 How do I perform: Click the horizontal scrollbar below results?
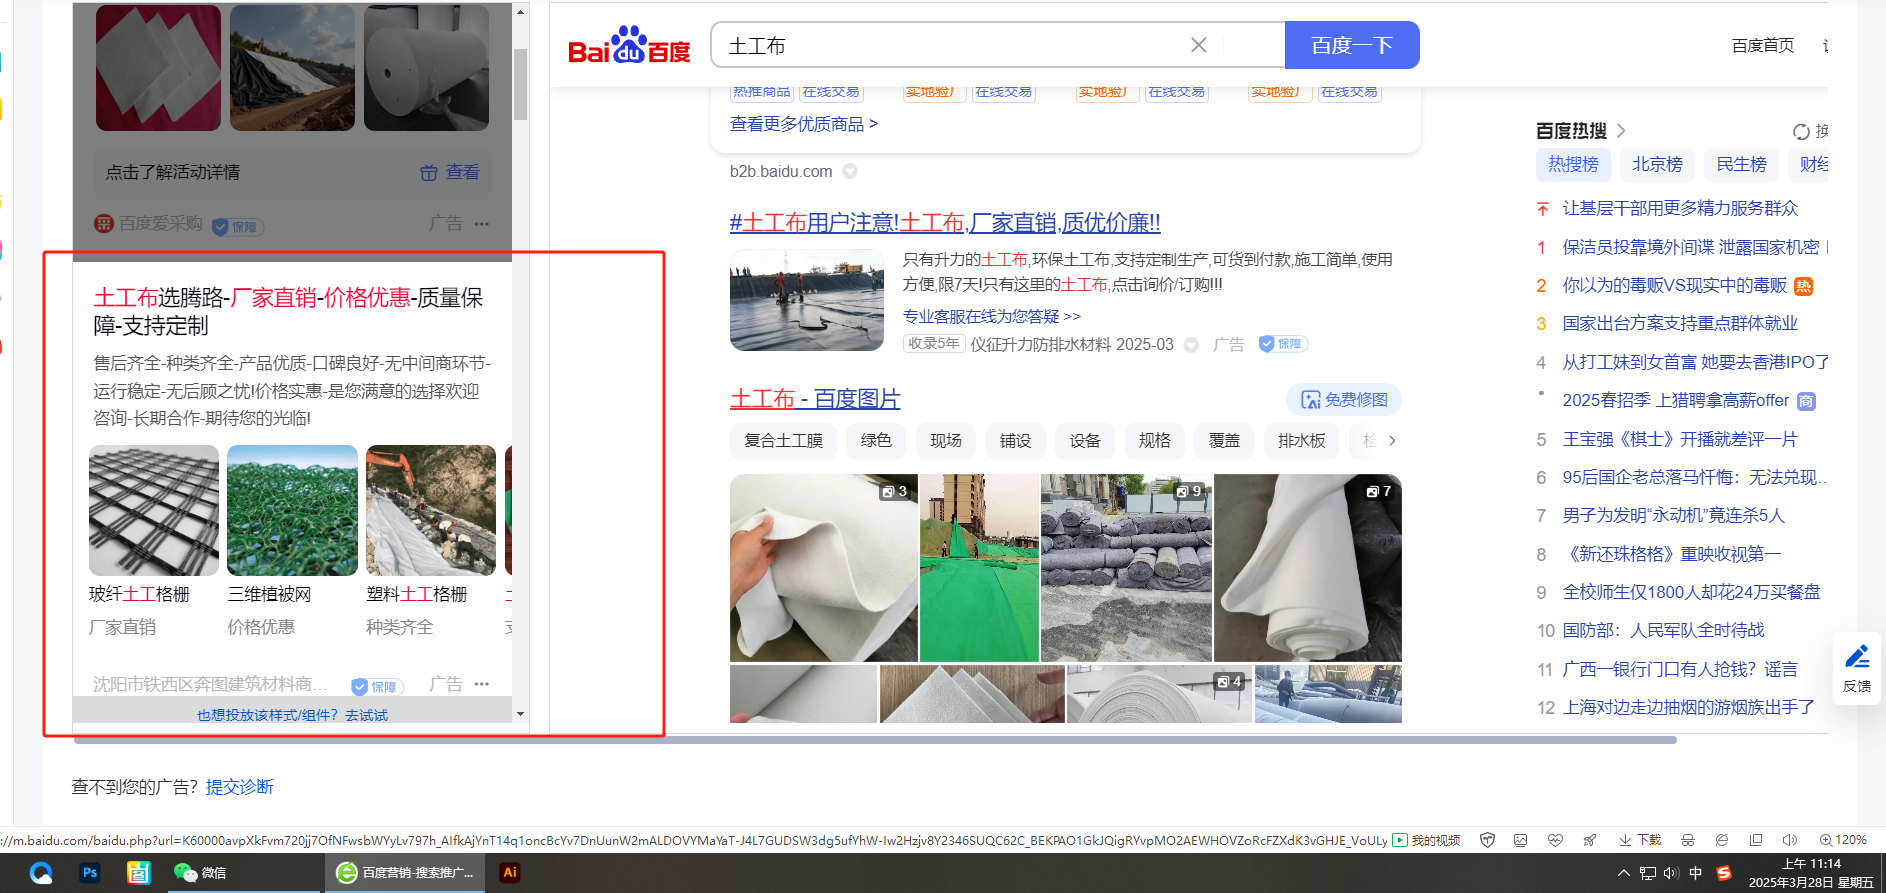(875, 740)
